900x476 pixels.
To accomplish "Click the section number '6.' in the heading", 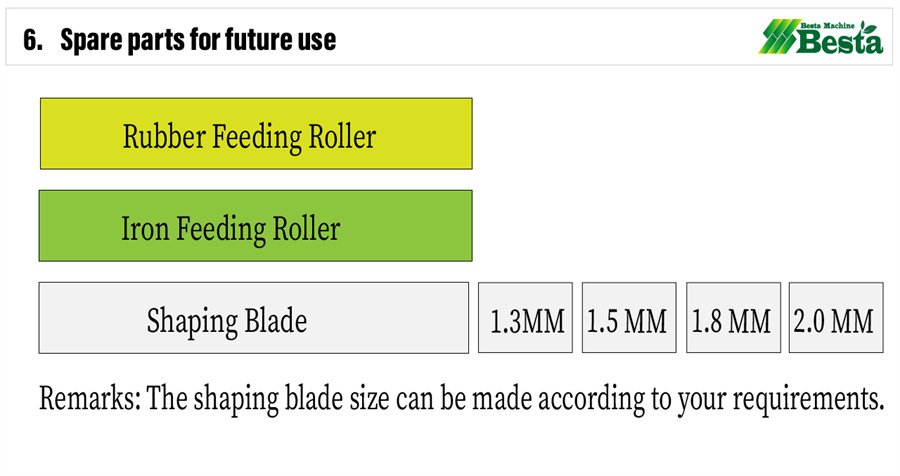I will pyautogui.click(x=33, y=40).
